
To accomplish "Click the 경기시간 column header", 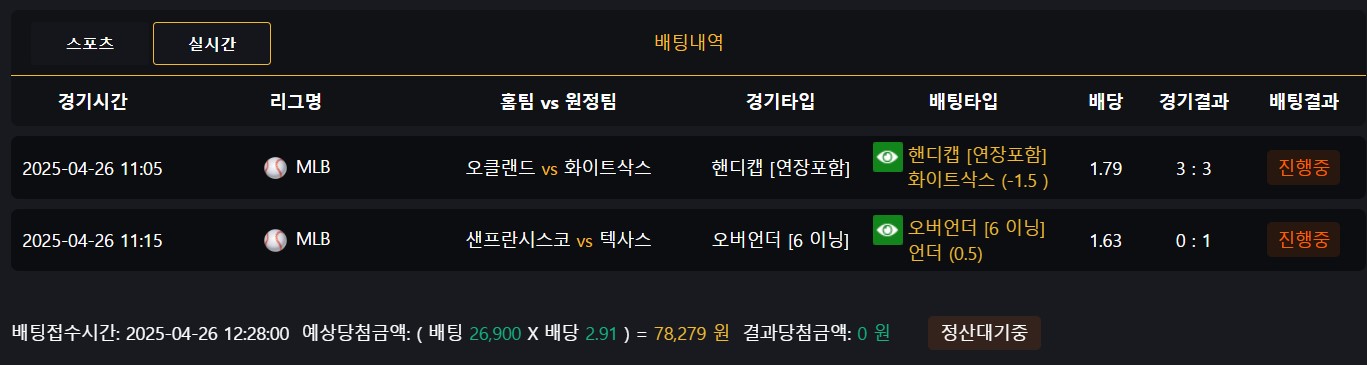I will point(93,101).
